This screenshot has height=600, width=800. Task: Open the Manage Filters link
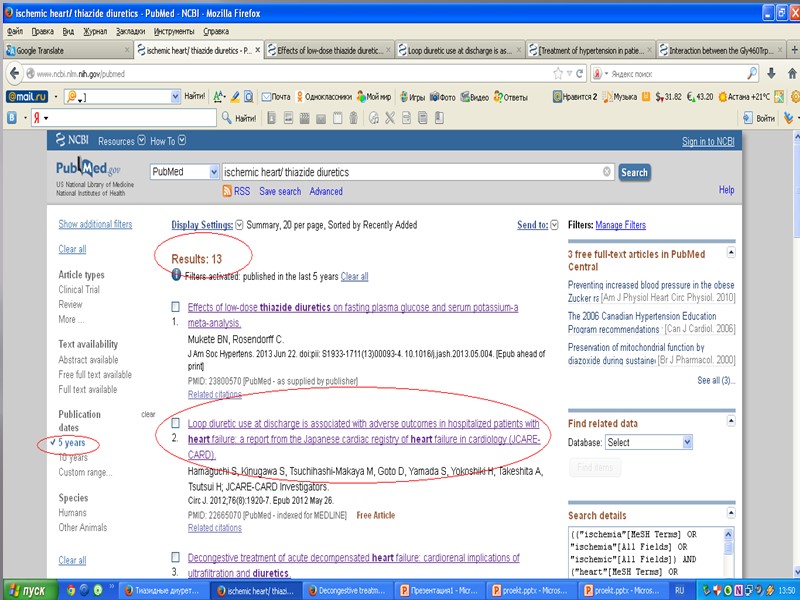pyautogui.click(x=620, y=225)
